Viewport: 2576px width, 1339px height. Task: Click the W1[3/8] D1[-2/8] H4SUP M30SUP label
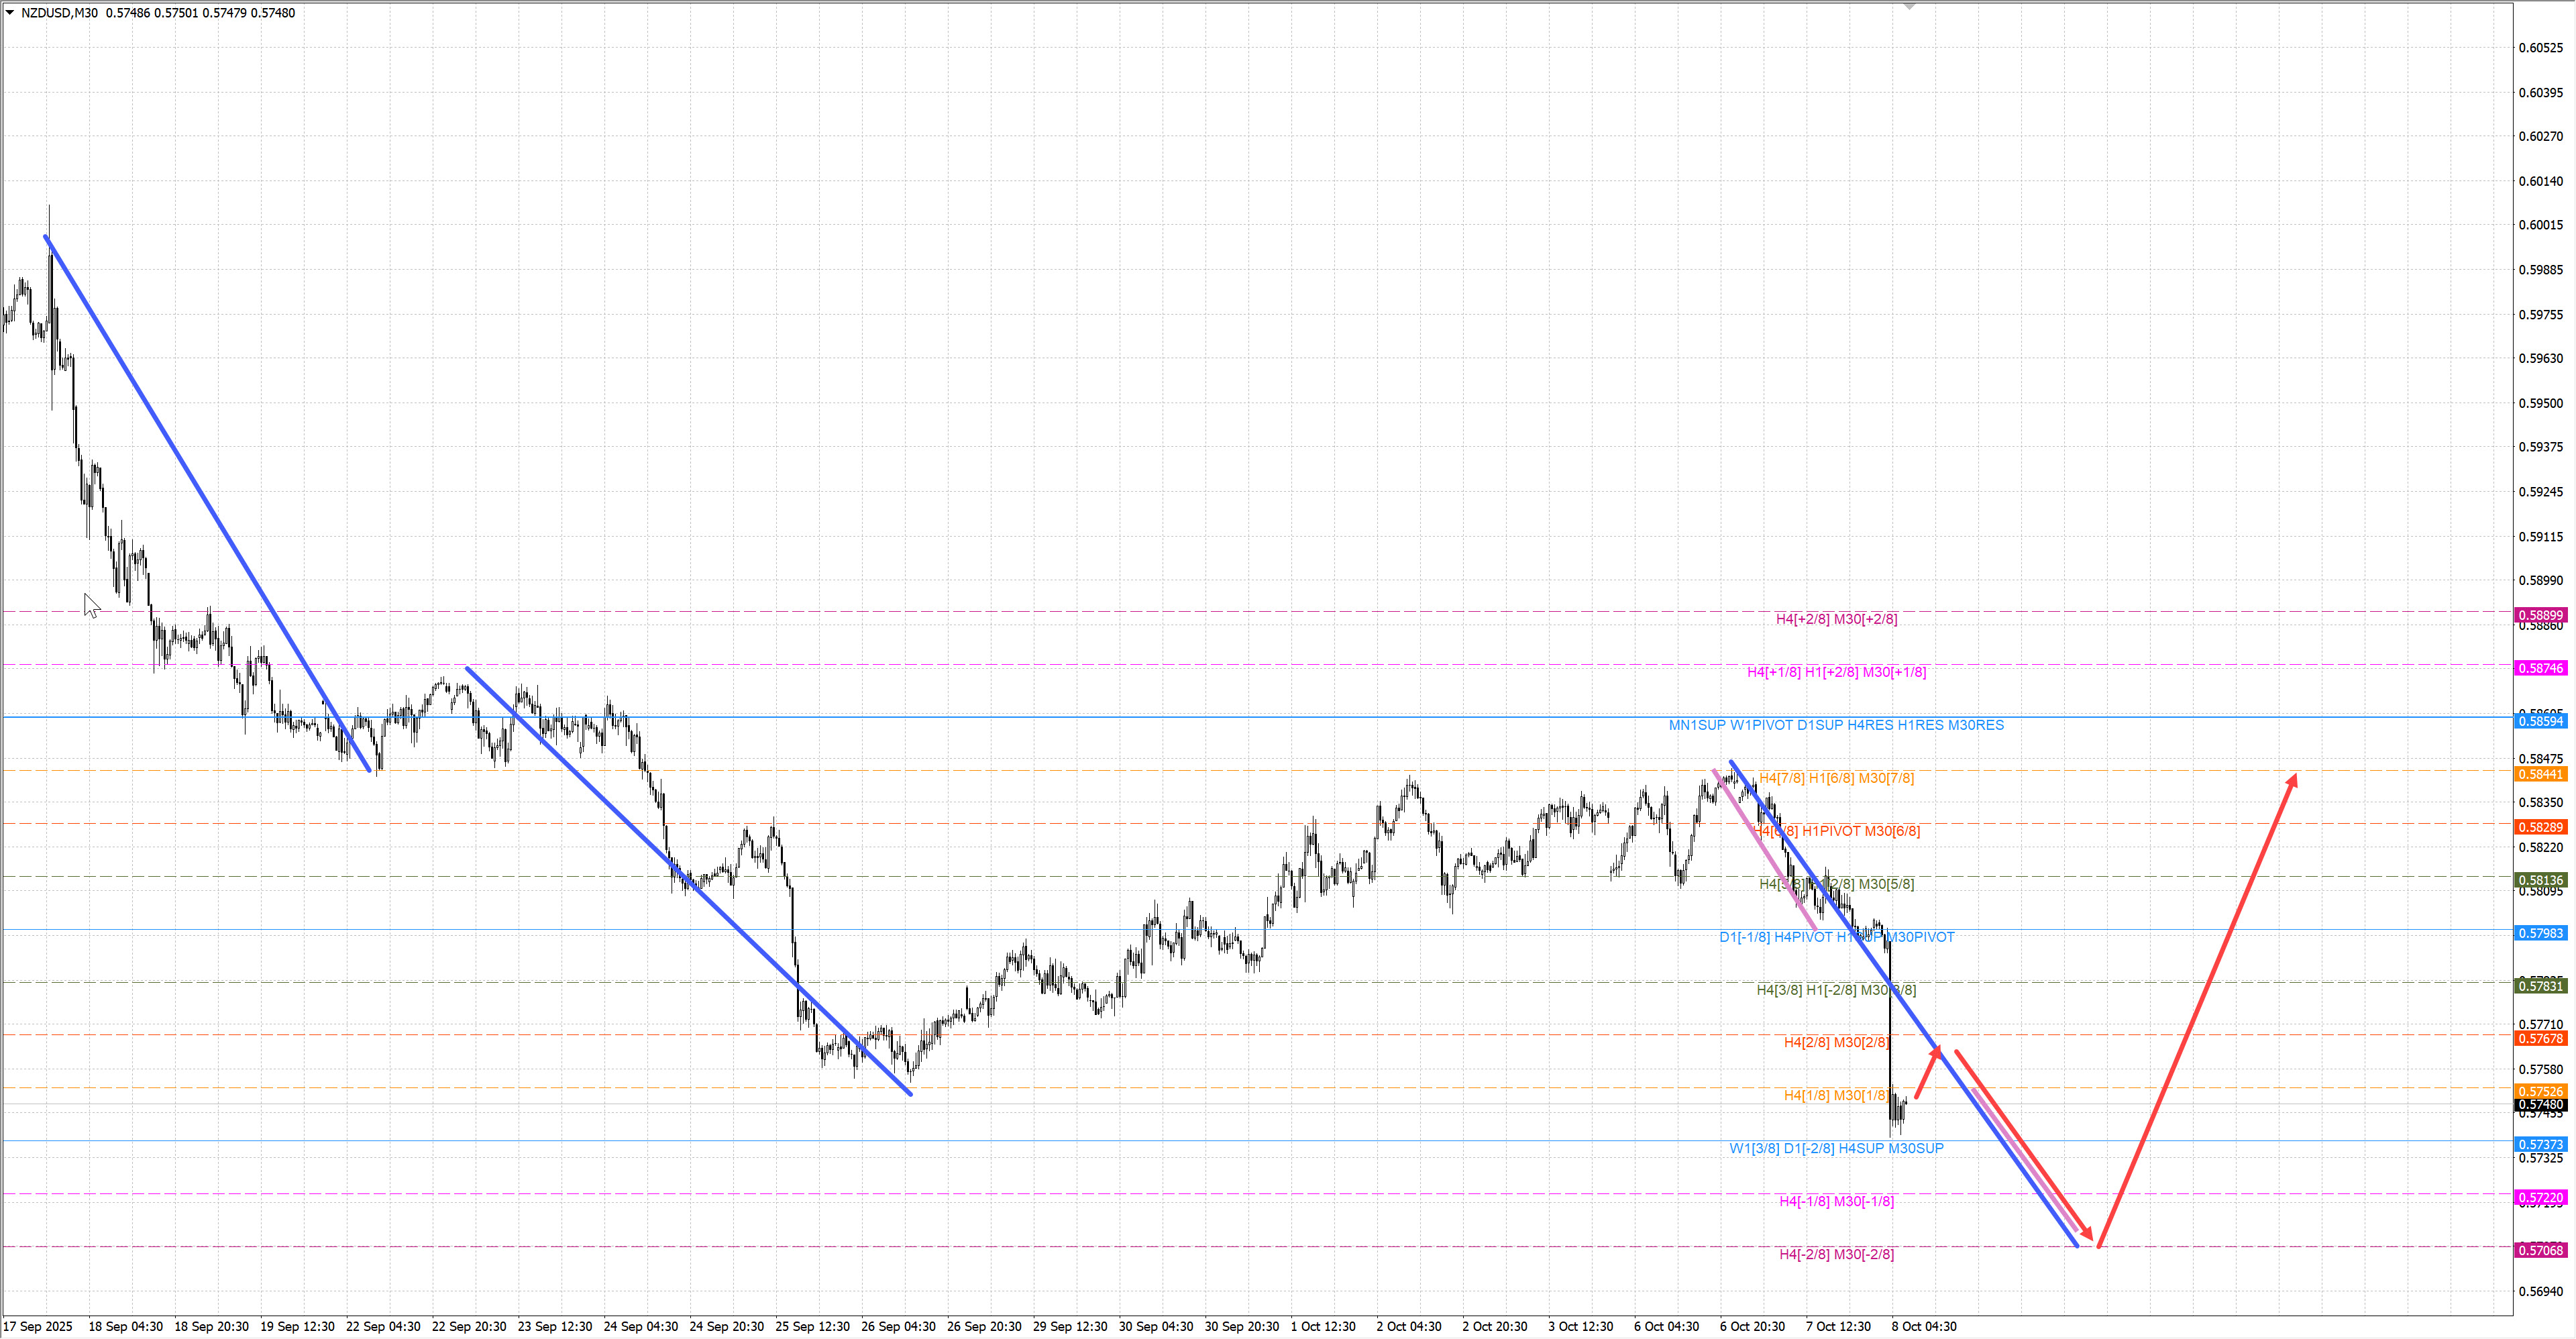click(x=1836, y=1148)
